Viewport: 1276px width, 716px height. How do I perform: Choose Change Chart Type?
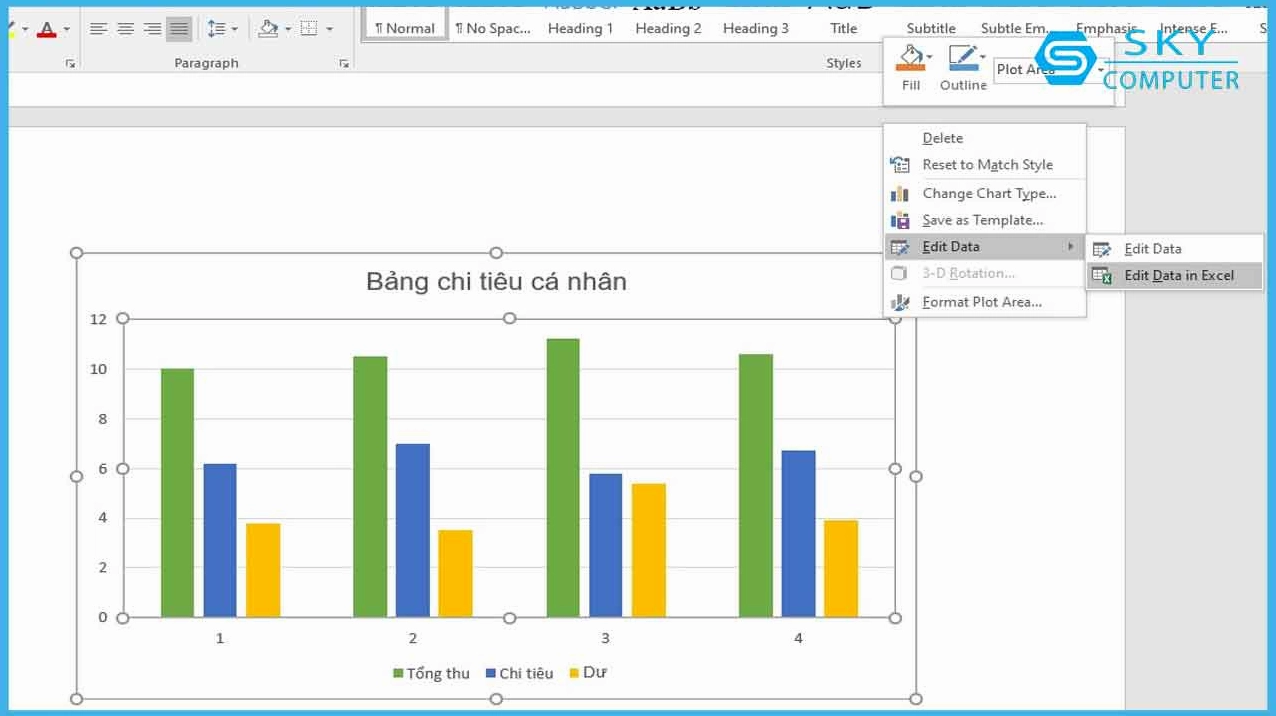coord(984,193)
